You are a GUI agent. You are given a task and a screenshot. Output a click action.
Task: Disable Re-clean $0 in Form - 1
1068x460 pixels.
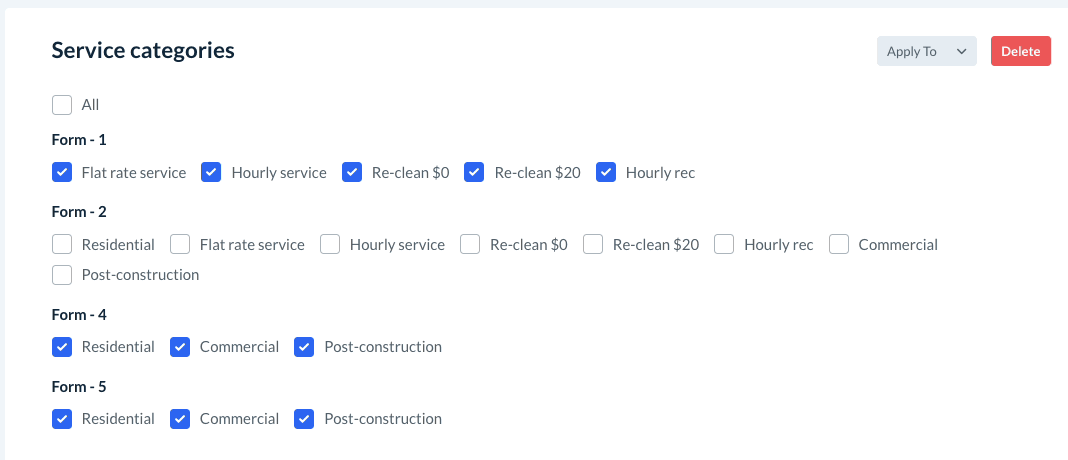(352, 172)
